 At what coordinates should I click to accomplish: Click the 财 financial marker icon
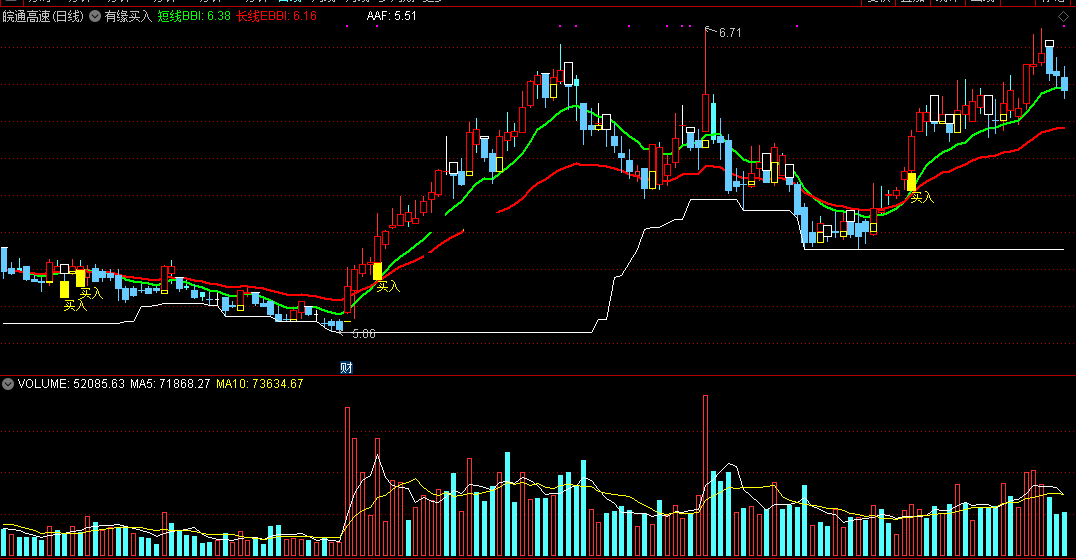tap(347, 368)
